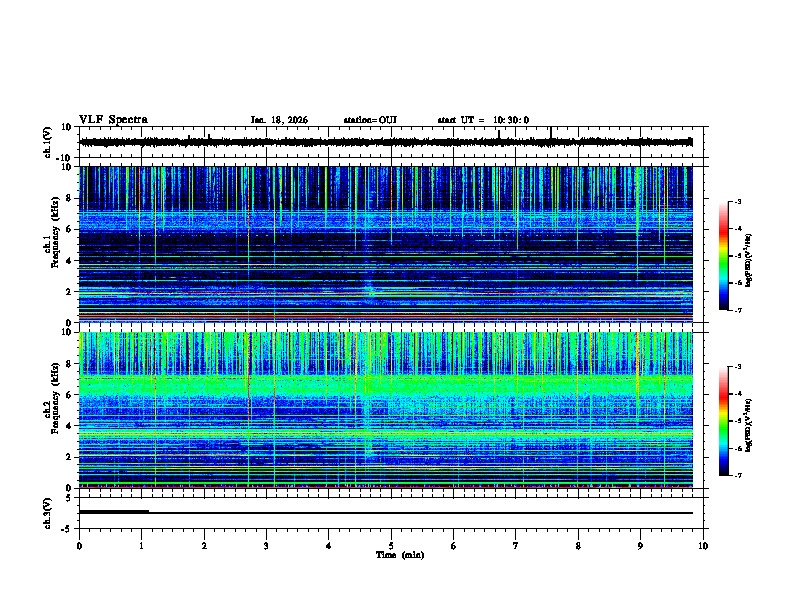Click the ch.2 color bar log(PSD) label

click(748, 425)
